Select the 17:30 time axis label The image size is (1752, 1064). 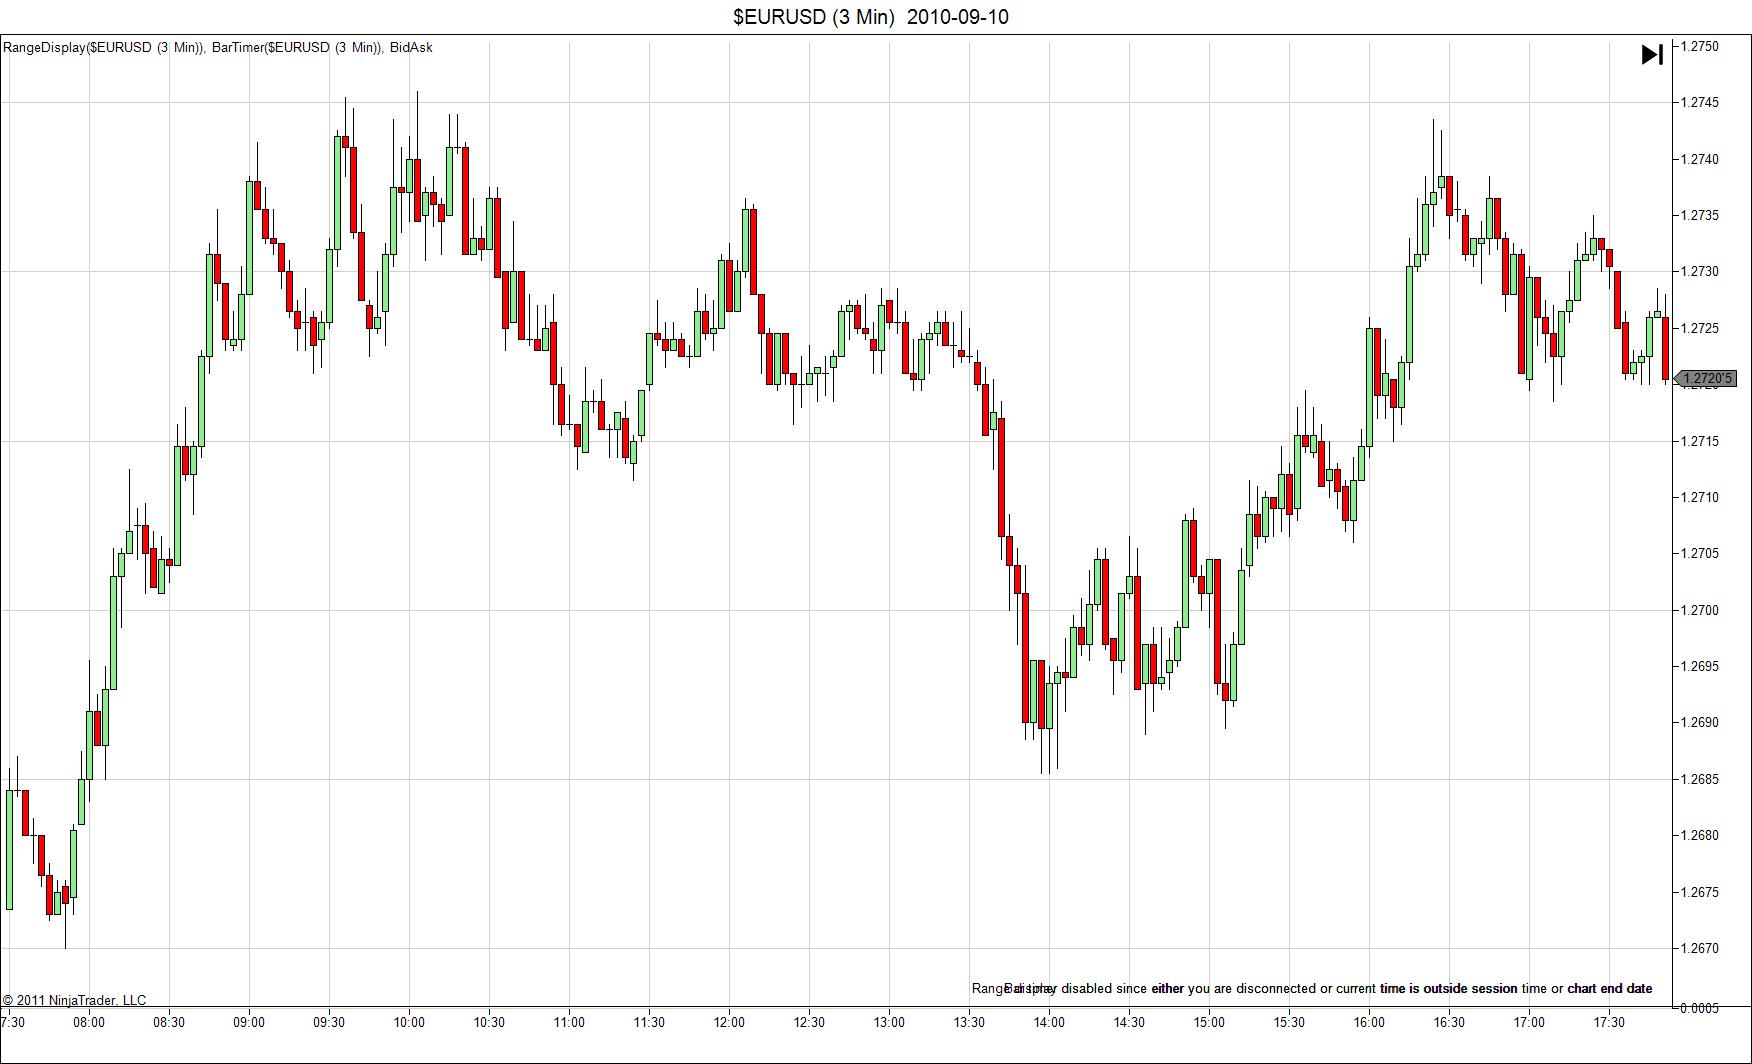point(1609,1022)
